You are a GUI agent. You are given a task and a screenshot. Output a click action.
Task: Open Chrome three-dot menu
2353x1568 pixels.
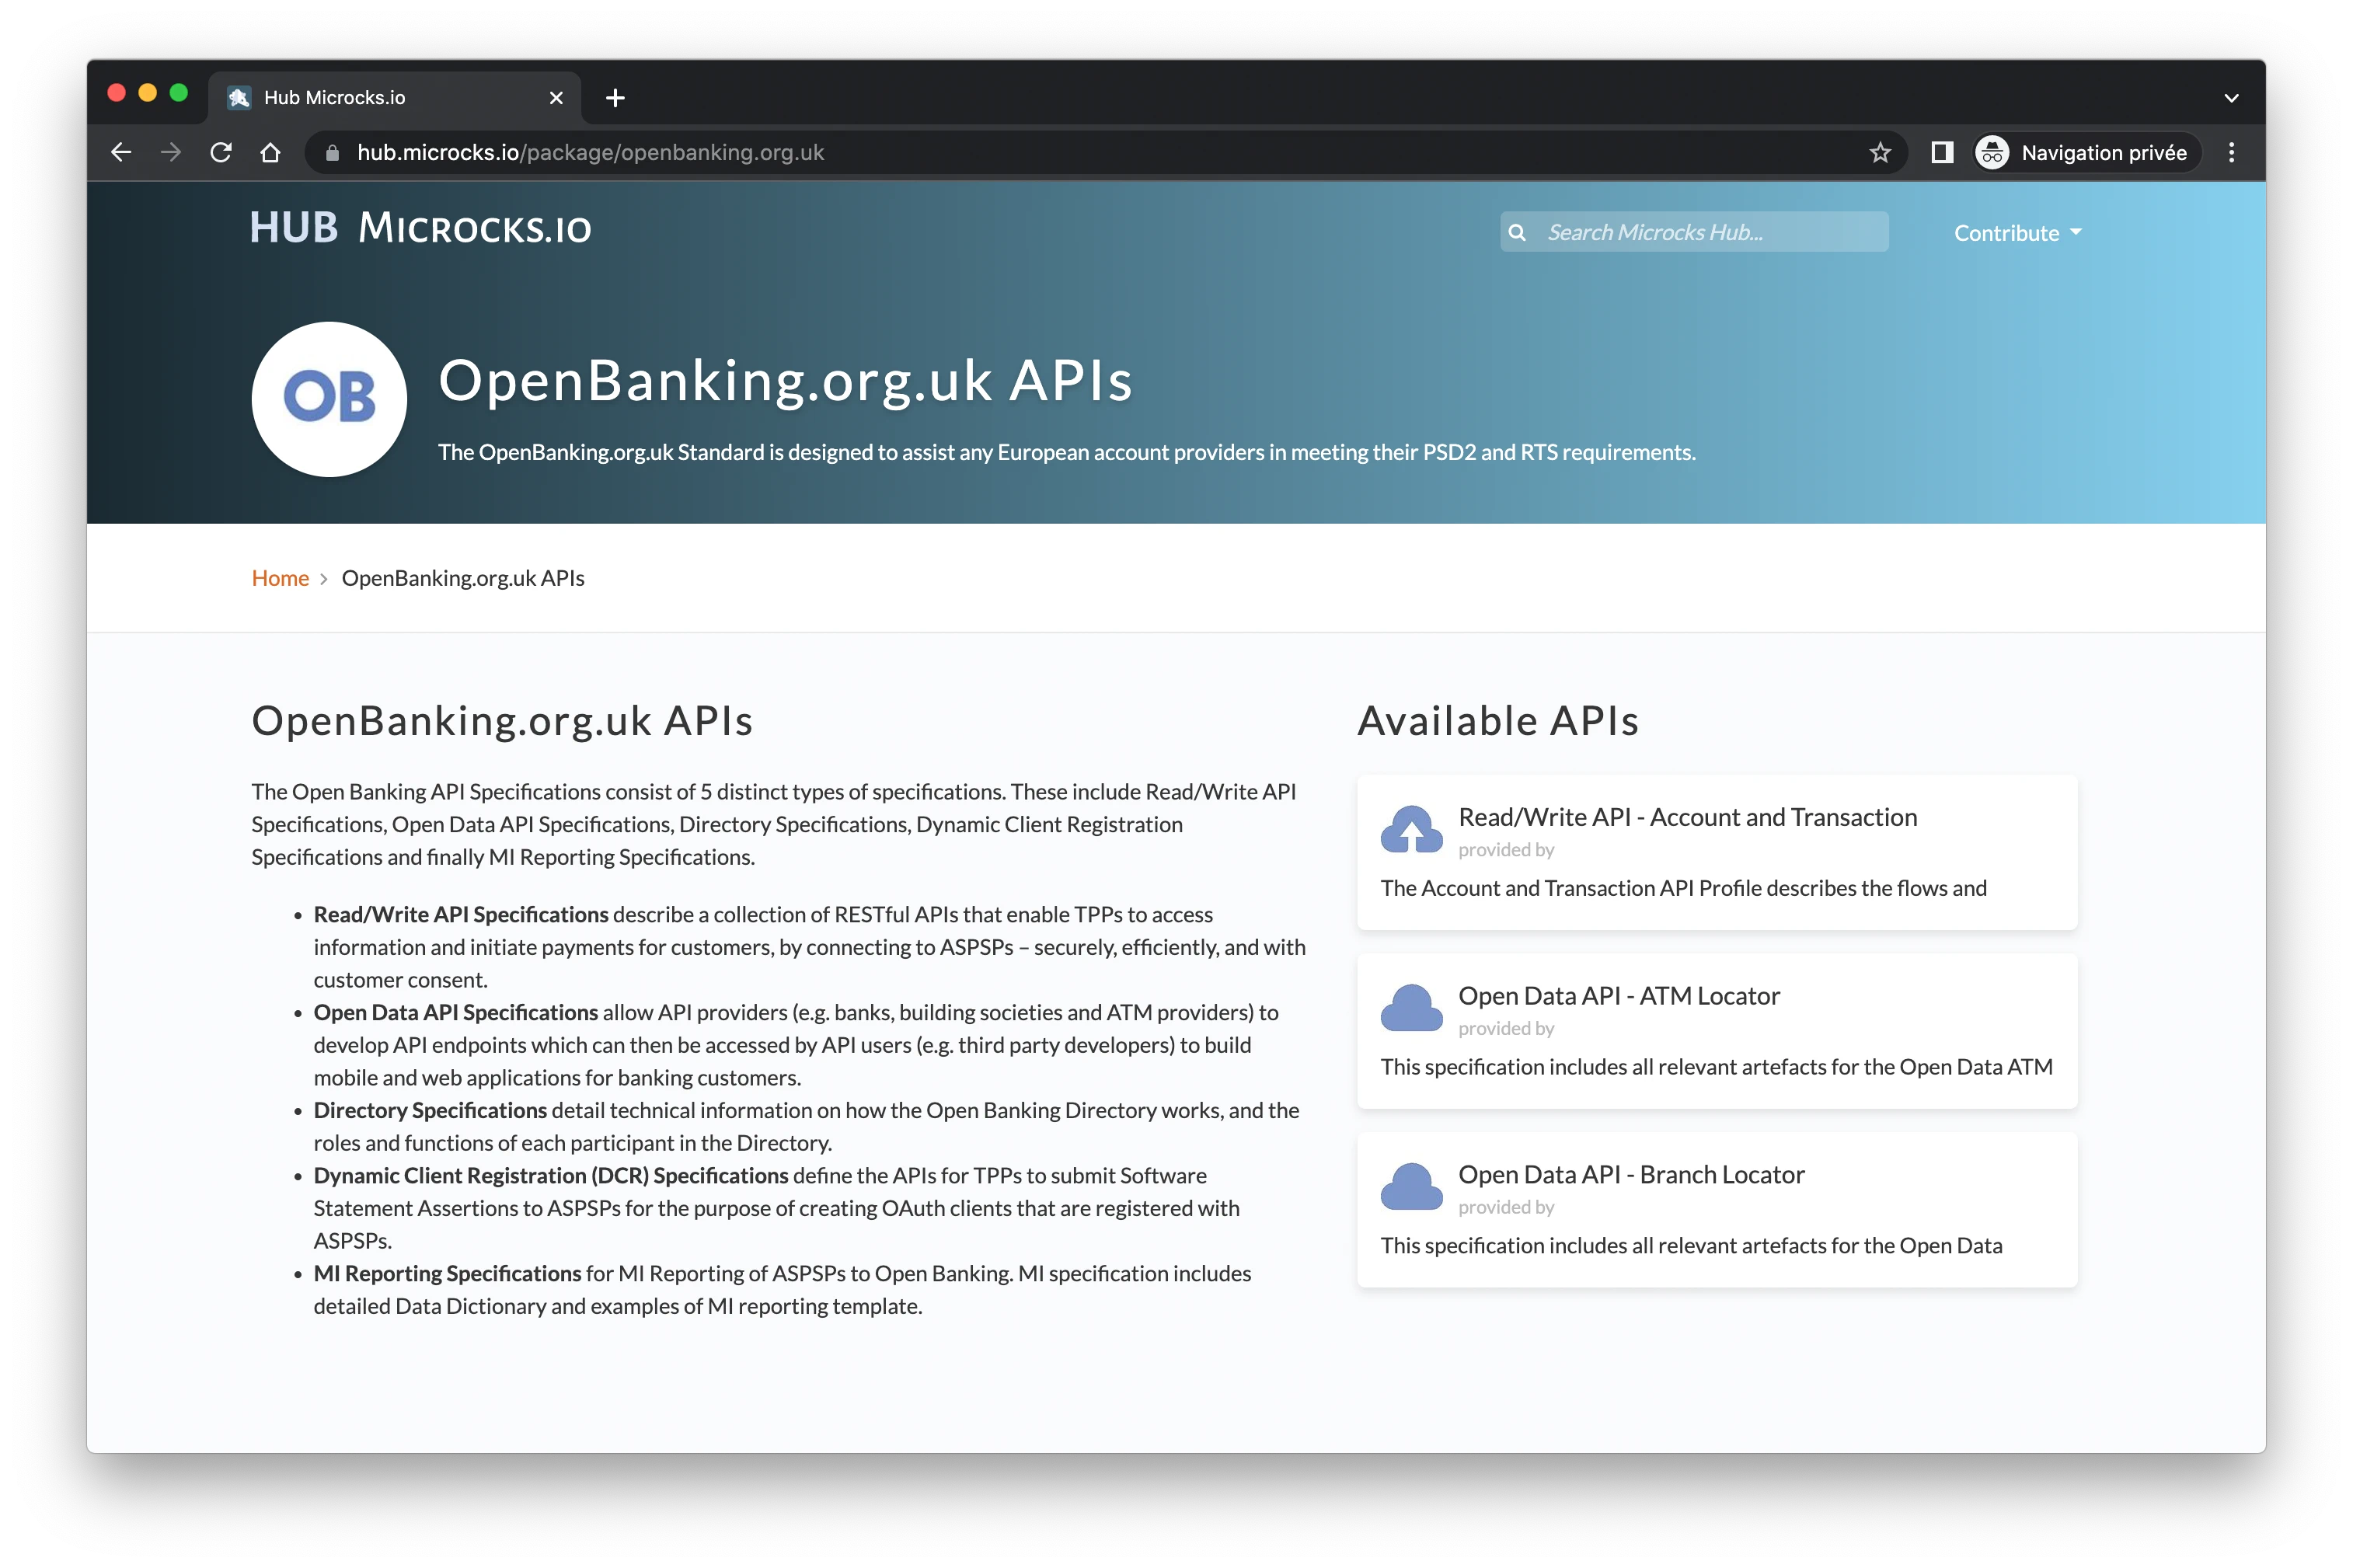point(2231,152)
